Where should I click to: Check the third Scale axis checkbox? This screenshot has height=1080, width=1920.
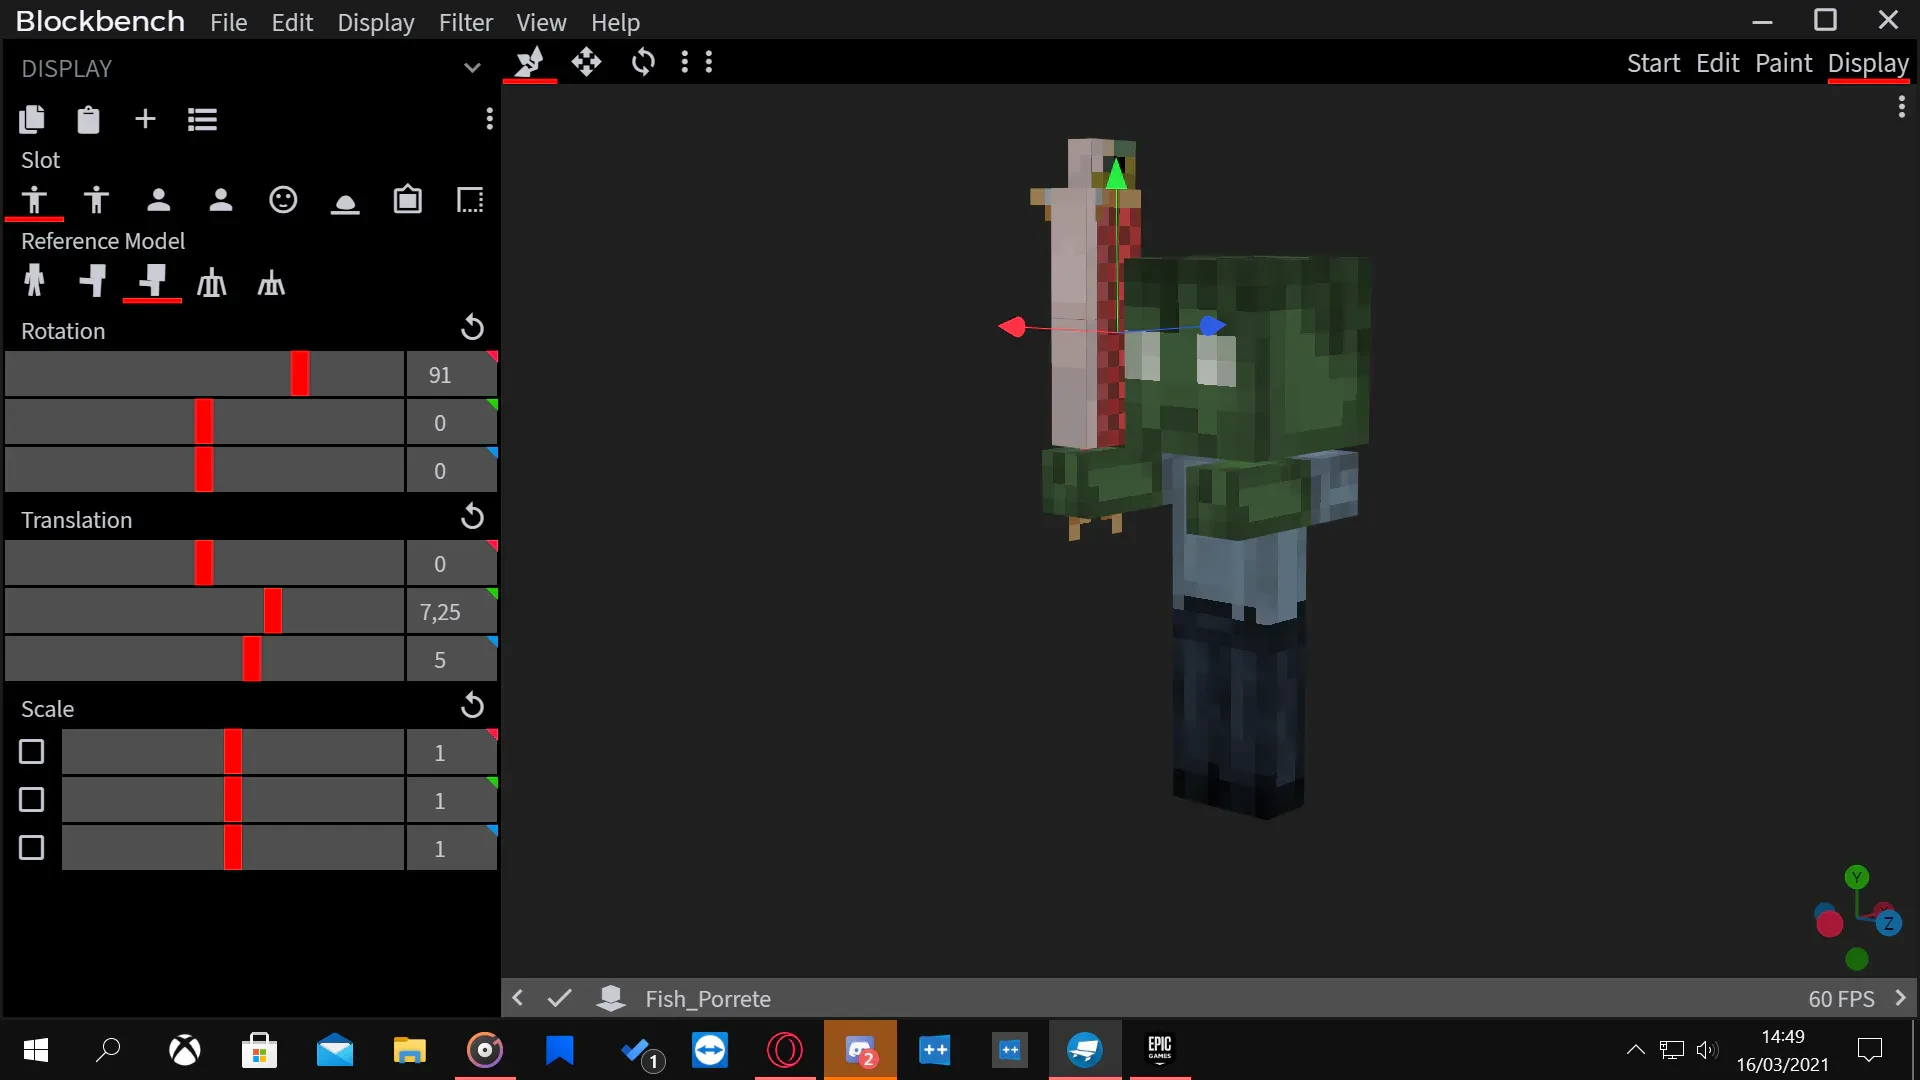(x=32, y=847)
